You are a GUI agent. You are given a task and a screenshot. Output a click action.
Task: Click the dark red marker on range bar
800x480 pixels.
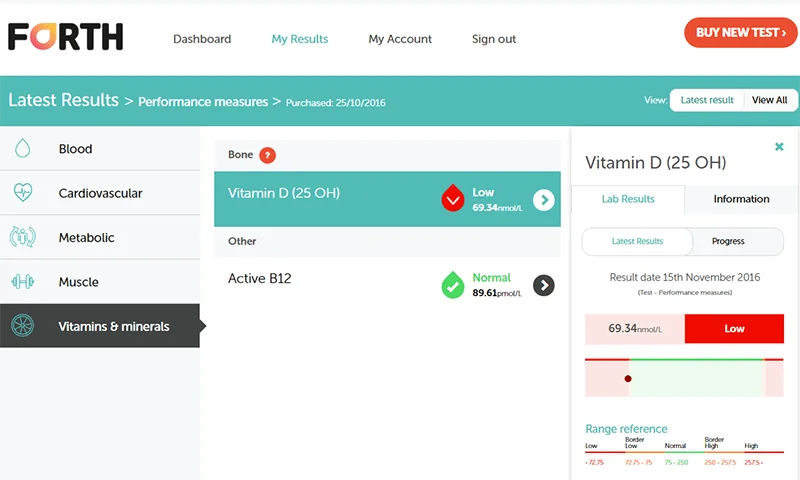[628, 379]
